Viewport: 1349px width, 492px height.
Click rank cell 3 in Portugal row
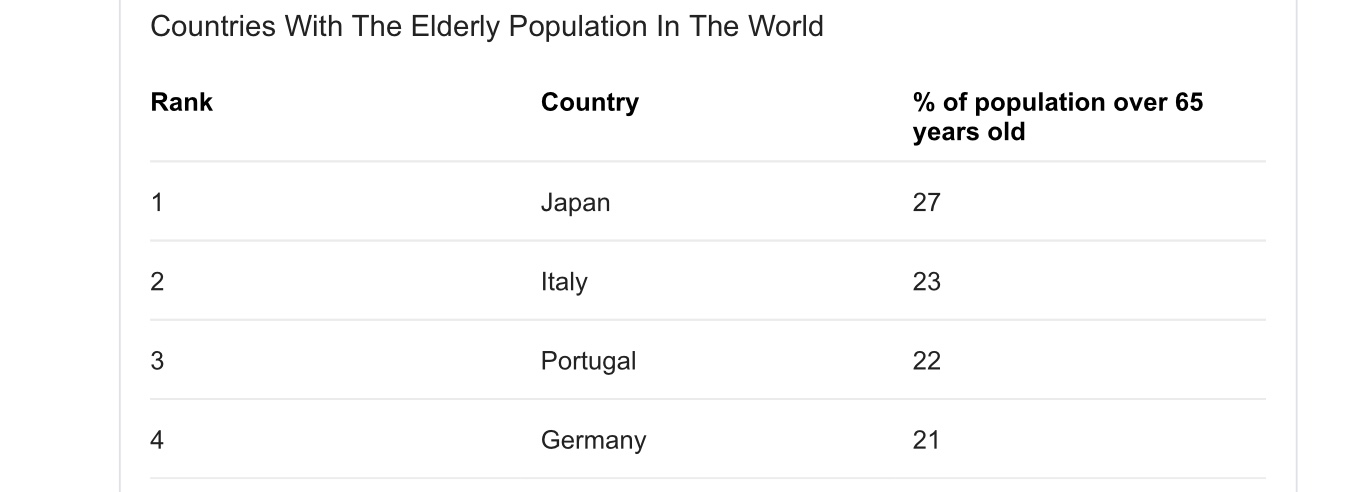(x=157, y=361)
